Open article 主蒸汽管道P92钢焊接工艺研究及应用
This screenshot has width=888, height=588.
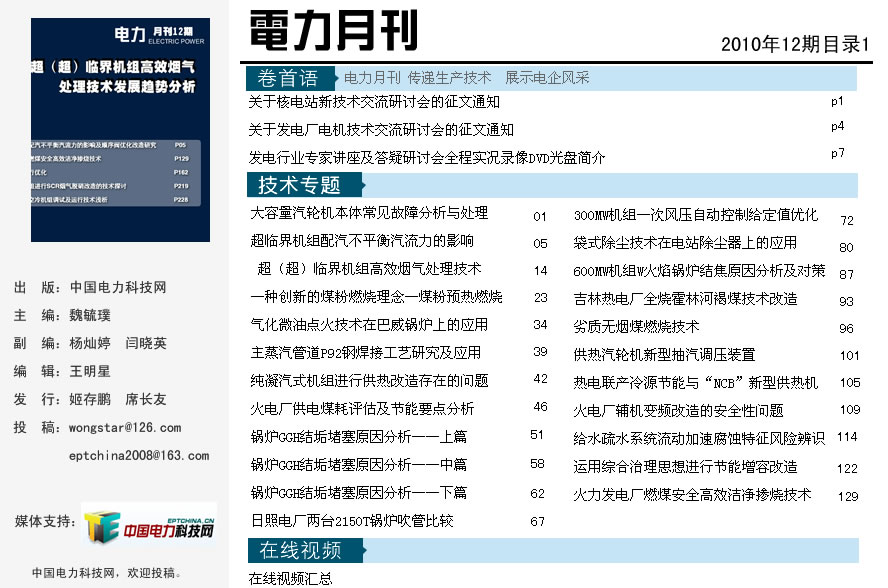tap(365, 353)
